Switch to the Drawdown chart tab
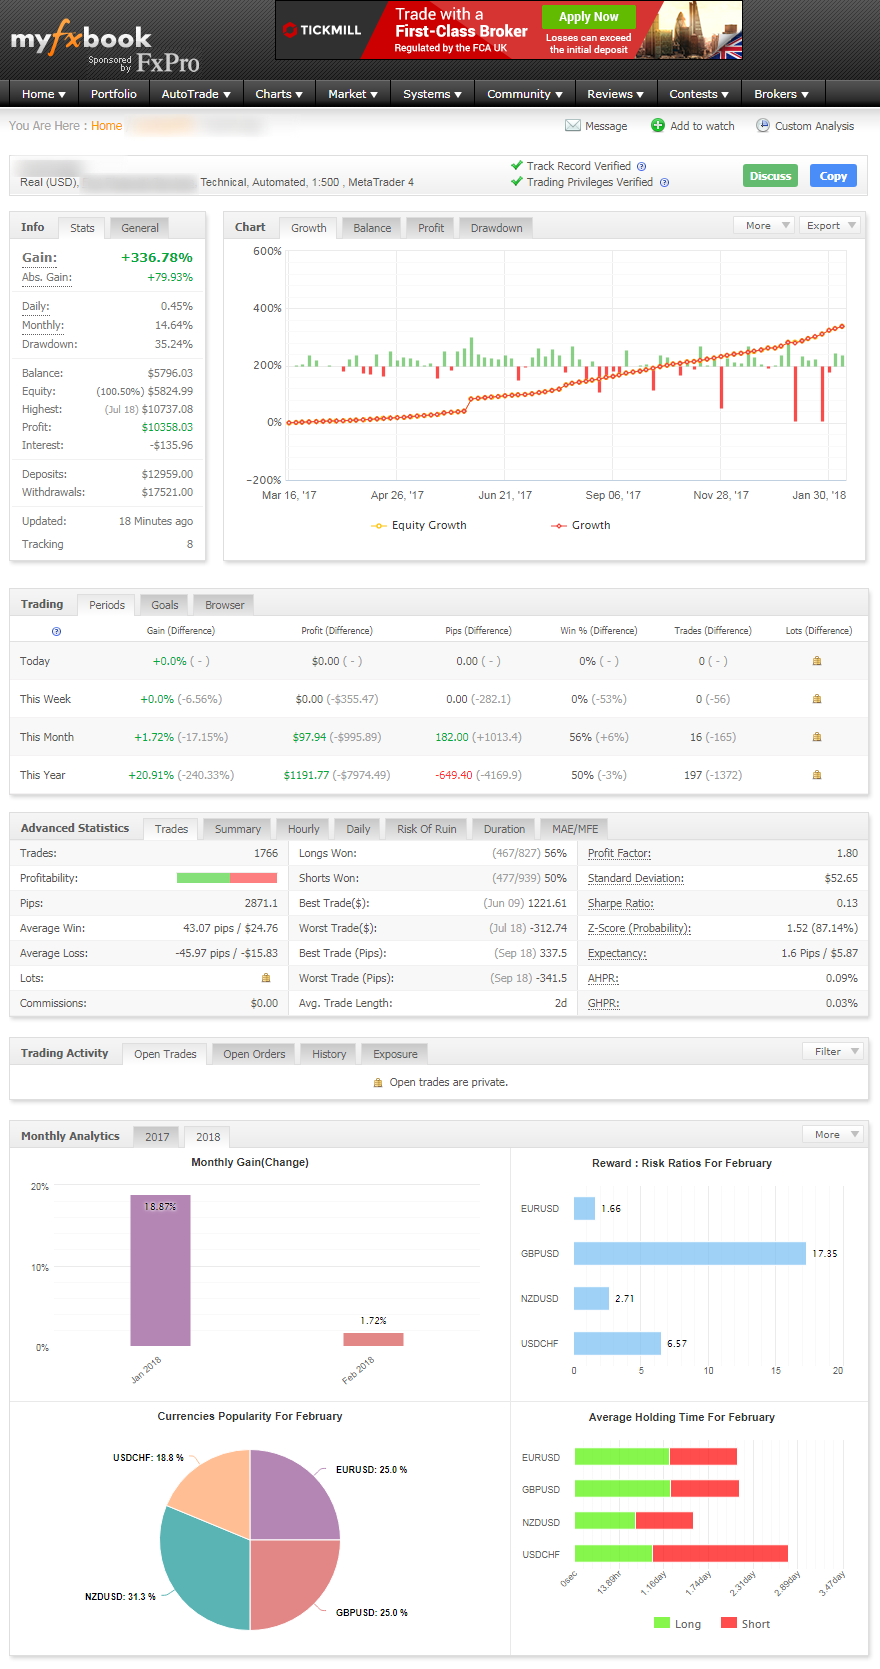The image size is (880, 1669). 496,228
